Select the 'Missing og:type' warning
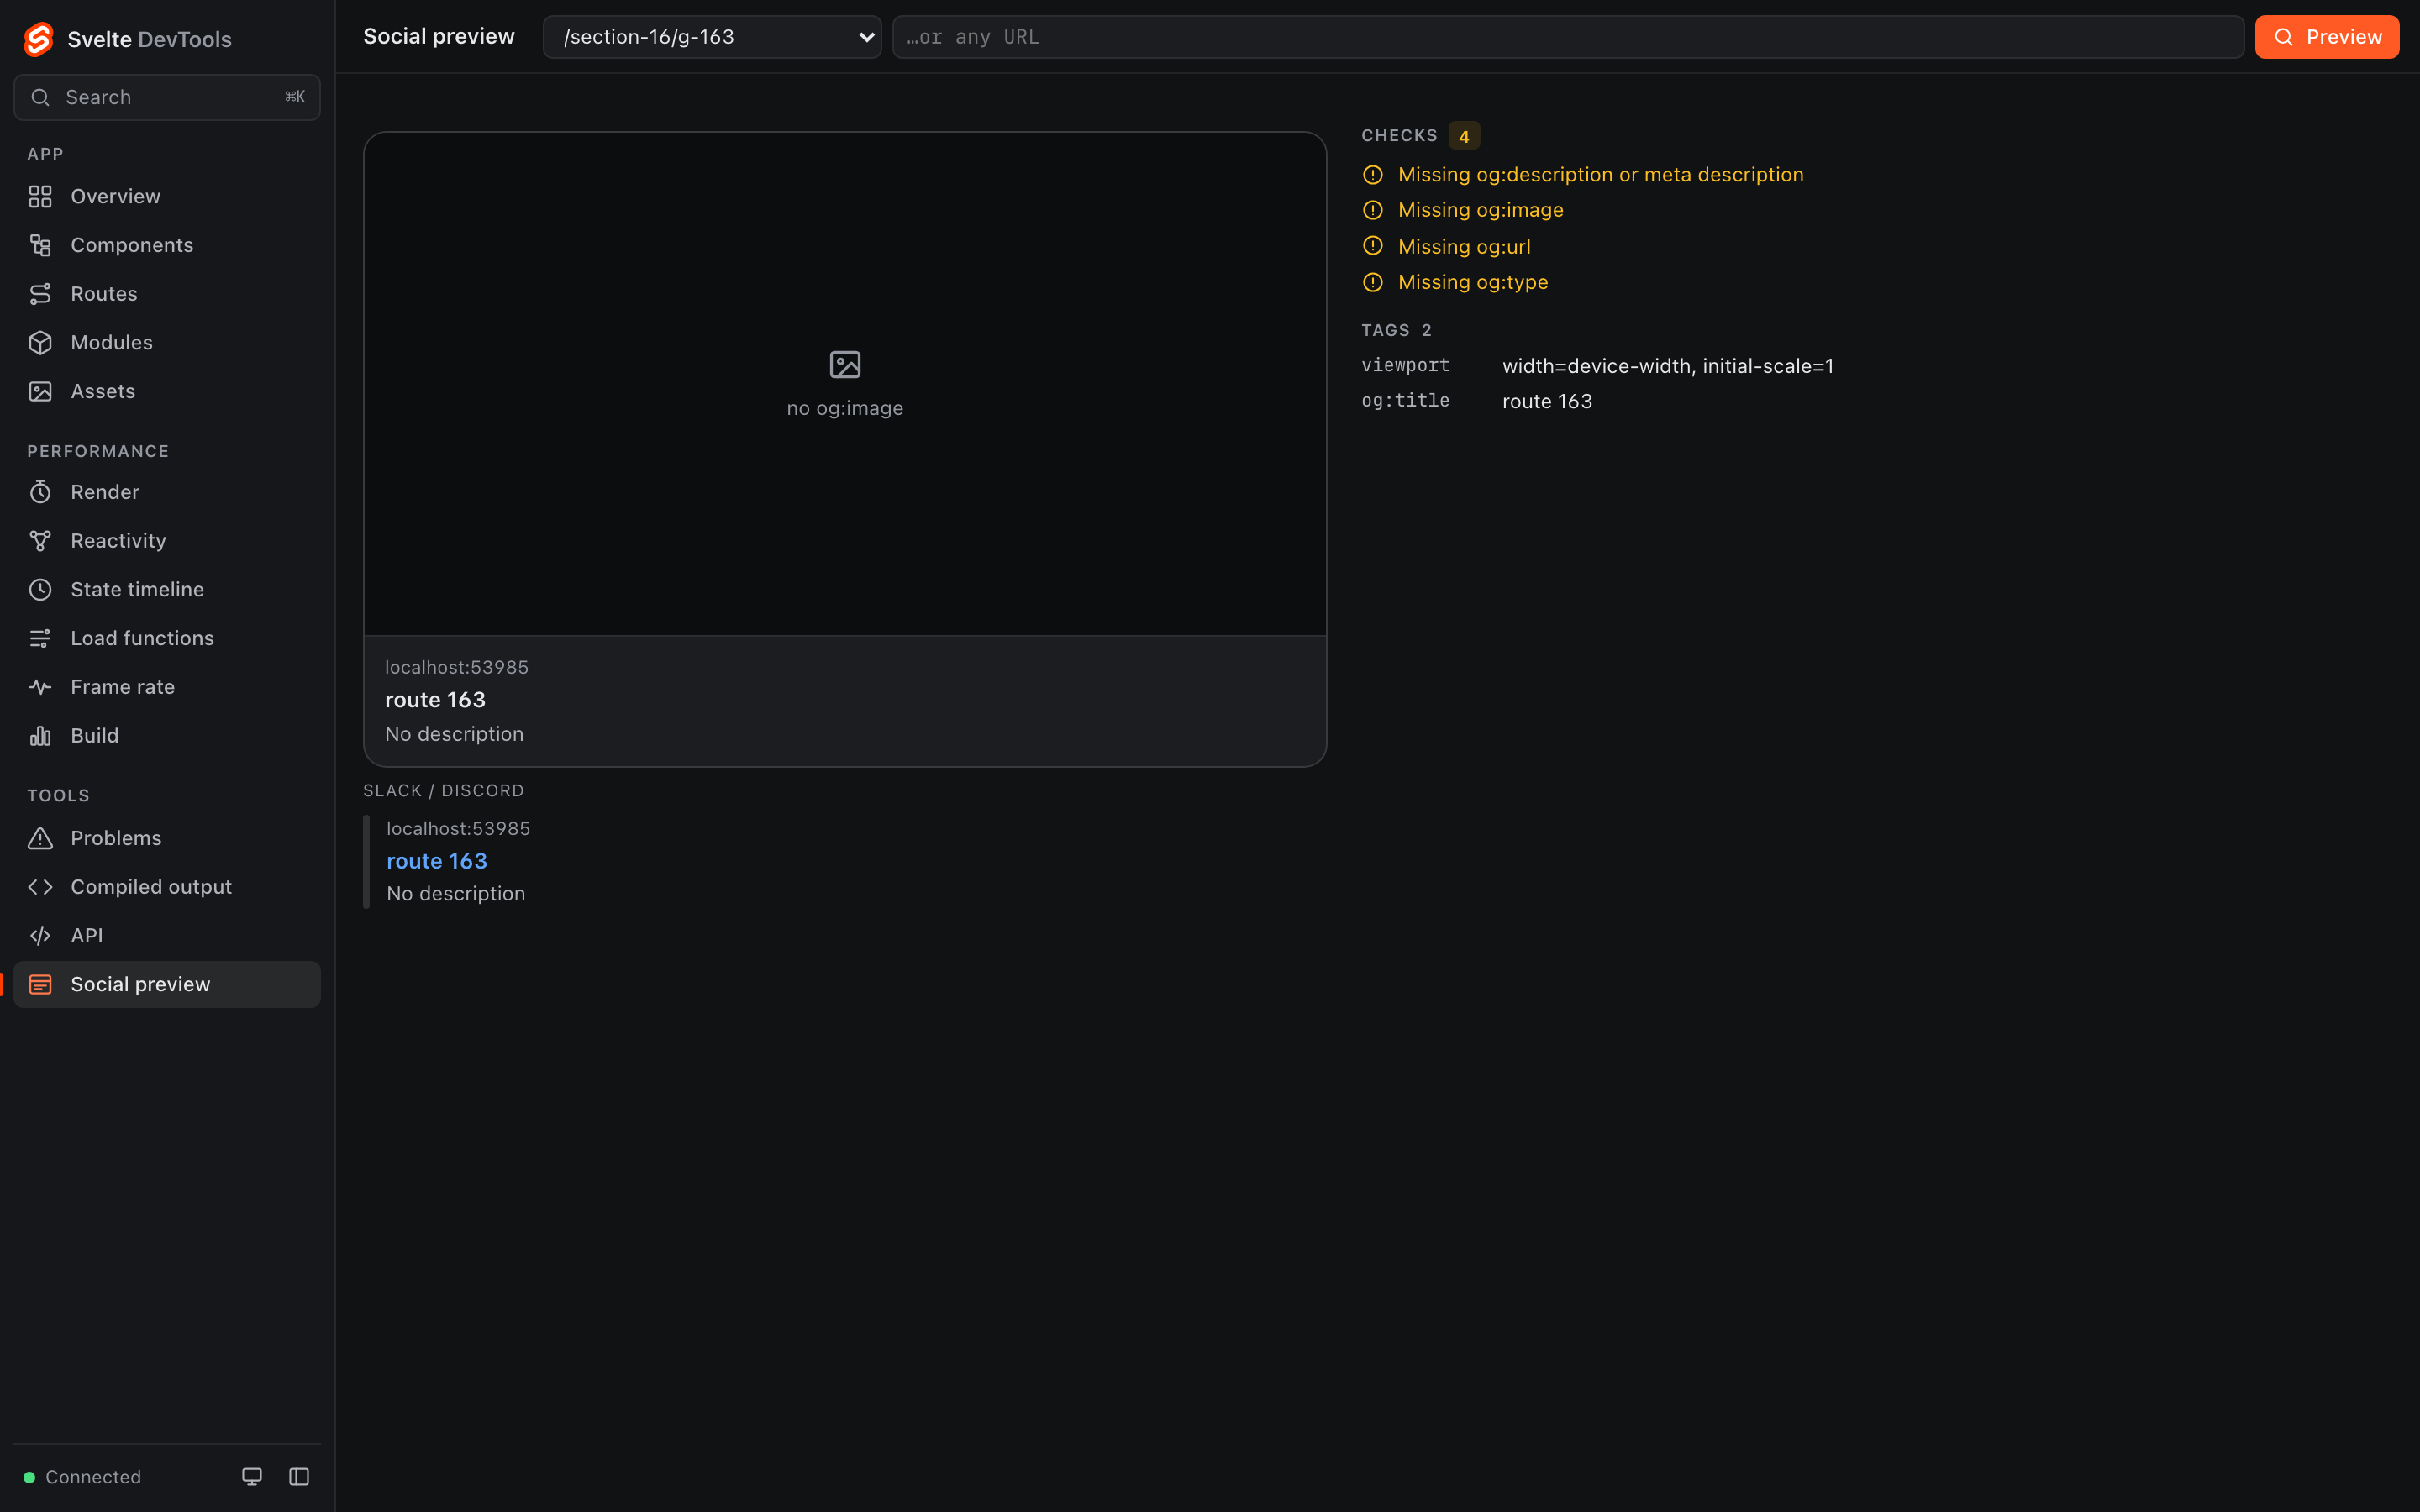2420x1512 pixels. point(1473,282)
